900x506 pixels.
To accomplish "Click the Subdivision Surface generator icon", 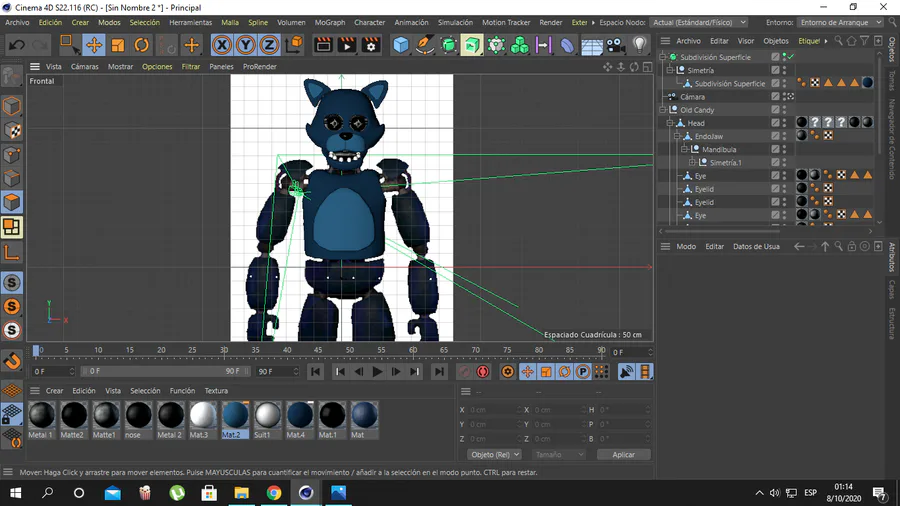I will click(x=448, y=45).
